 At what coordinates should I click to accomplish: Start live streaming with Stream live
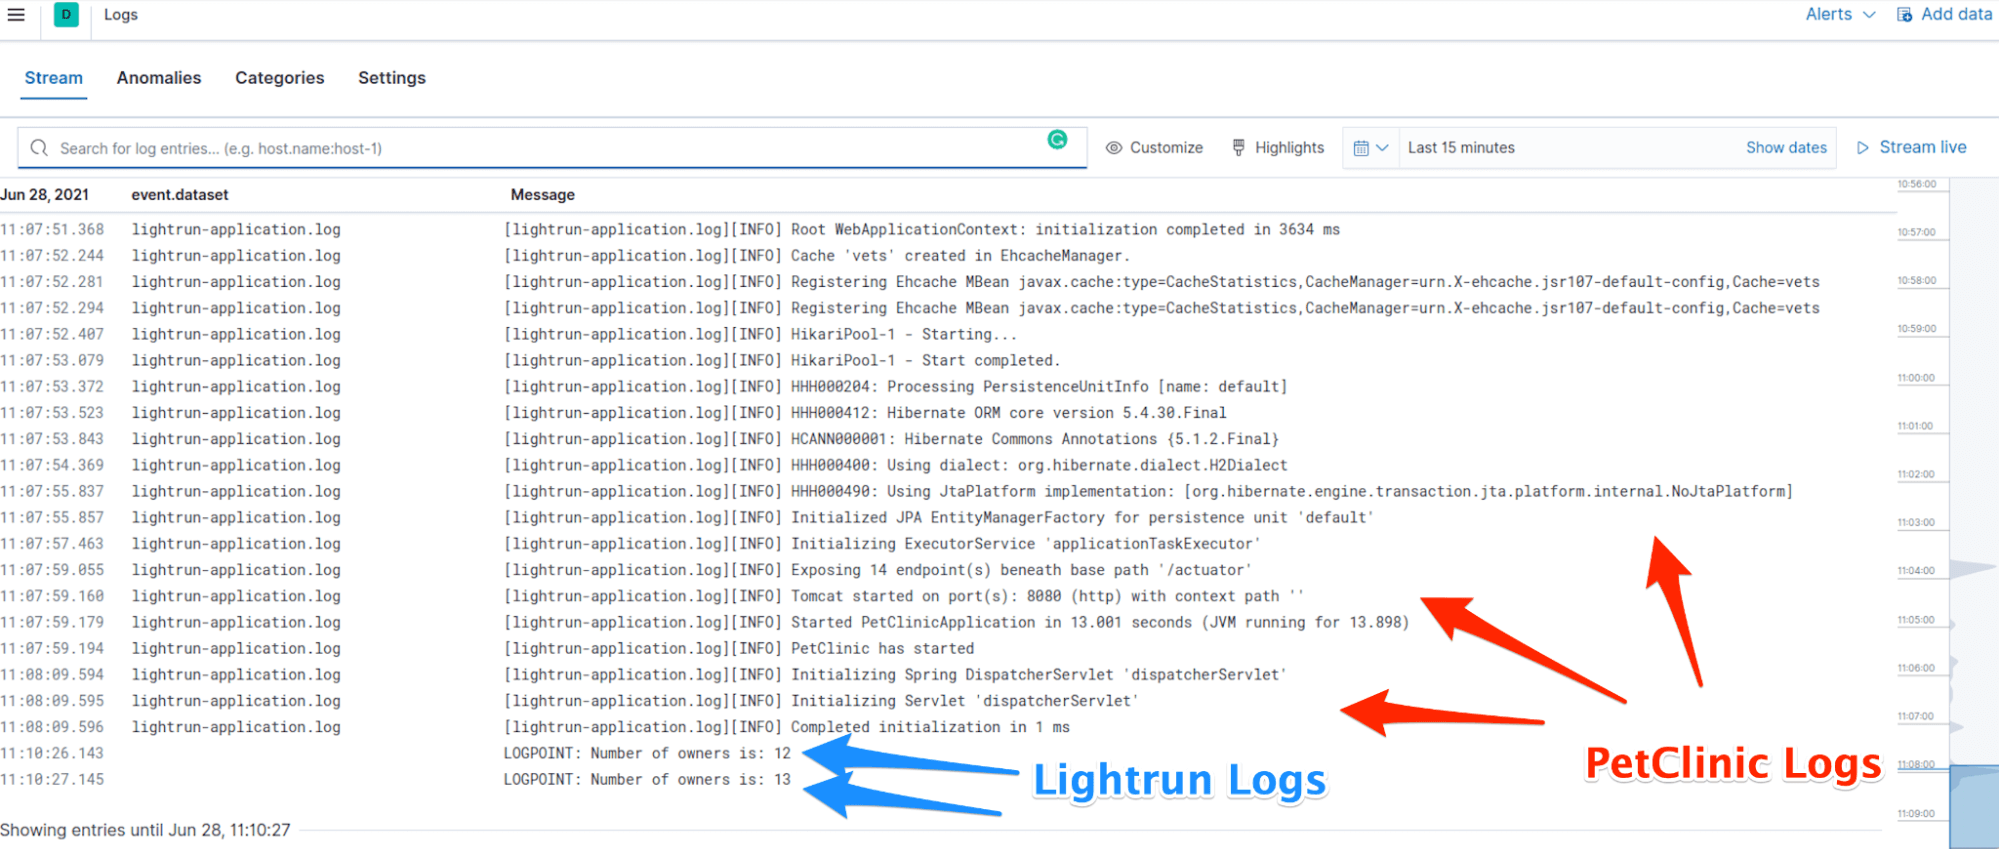coord(1911,147)
